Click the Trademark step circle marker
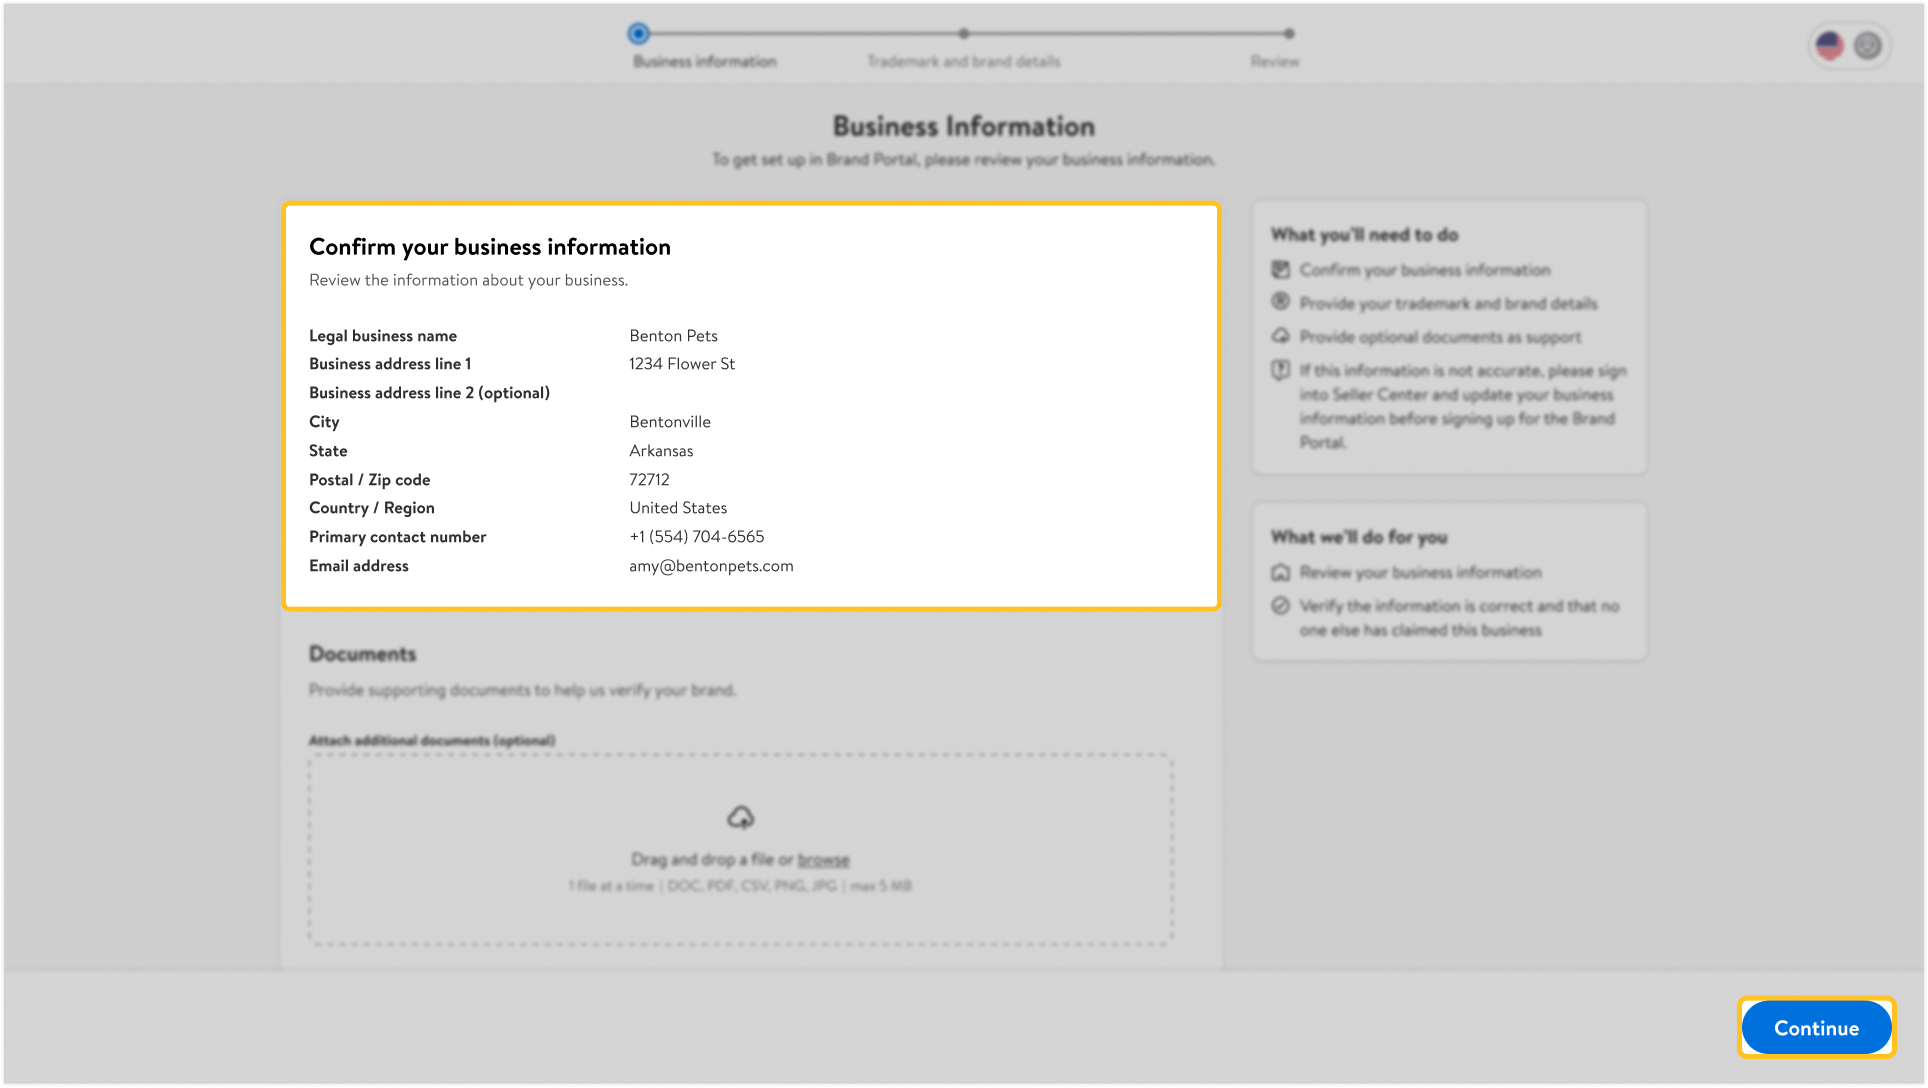1928x1088 pixels. point(963,33)
